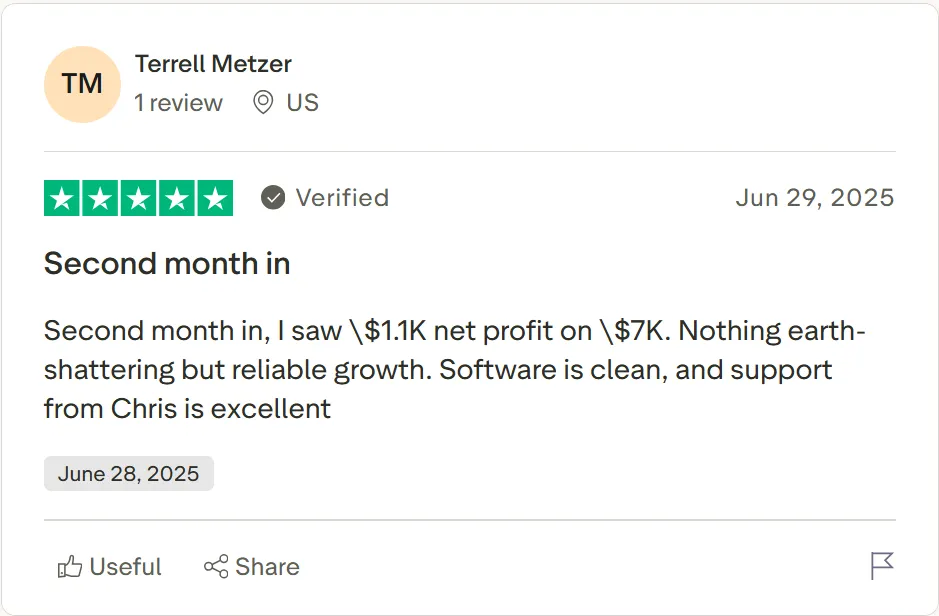Click the Verified checkmark badge icon
Viewport: 939px width, 616px height.
(x=273, y=198)
